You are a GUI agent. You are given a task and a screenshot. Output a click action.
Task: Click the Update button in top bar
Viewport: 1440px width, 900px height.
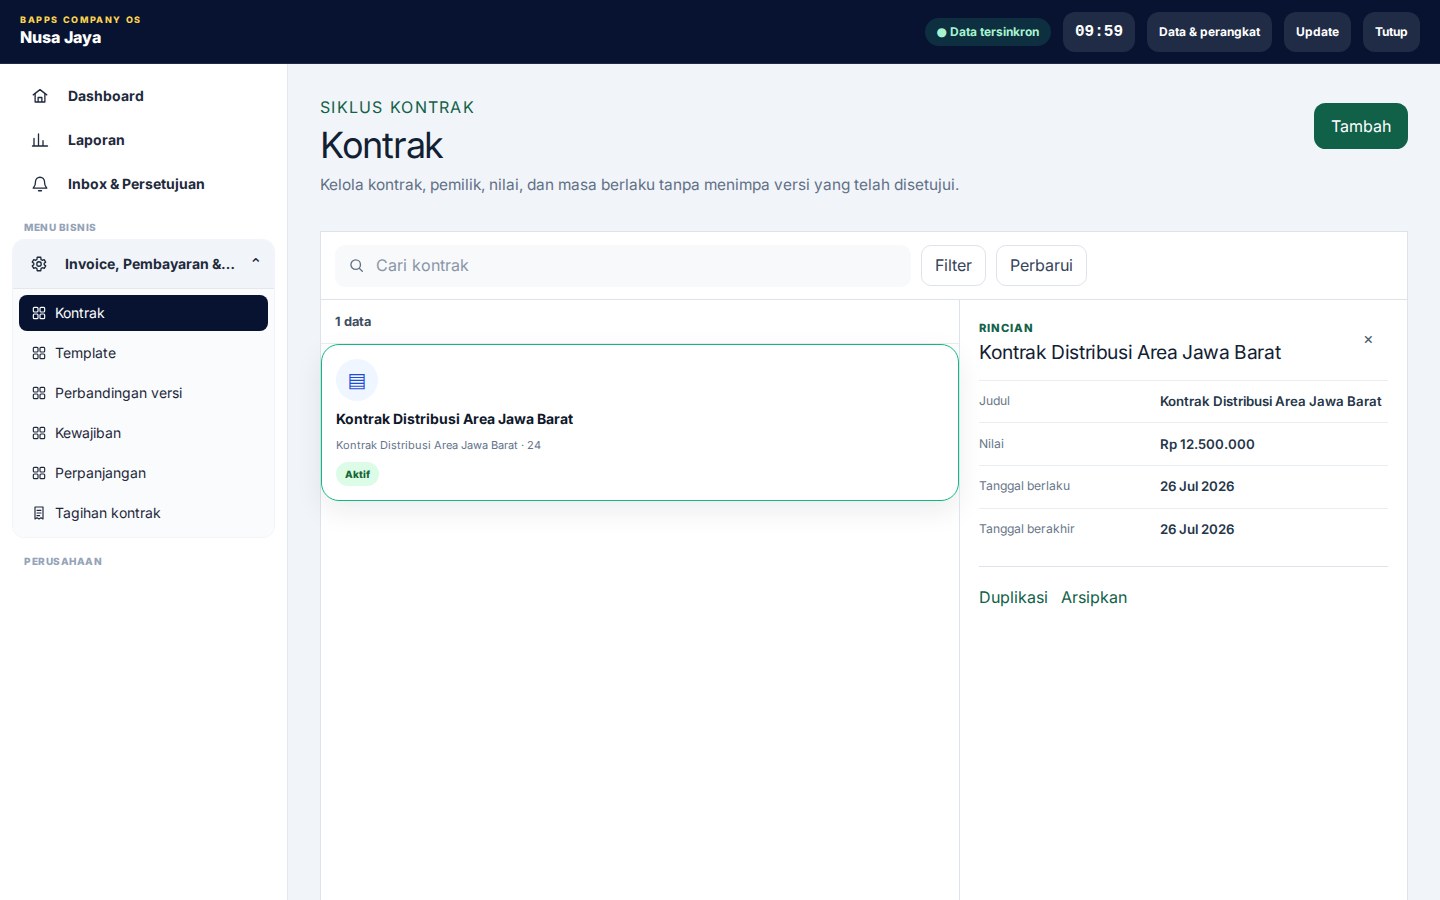click(x=1317, y=32)
